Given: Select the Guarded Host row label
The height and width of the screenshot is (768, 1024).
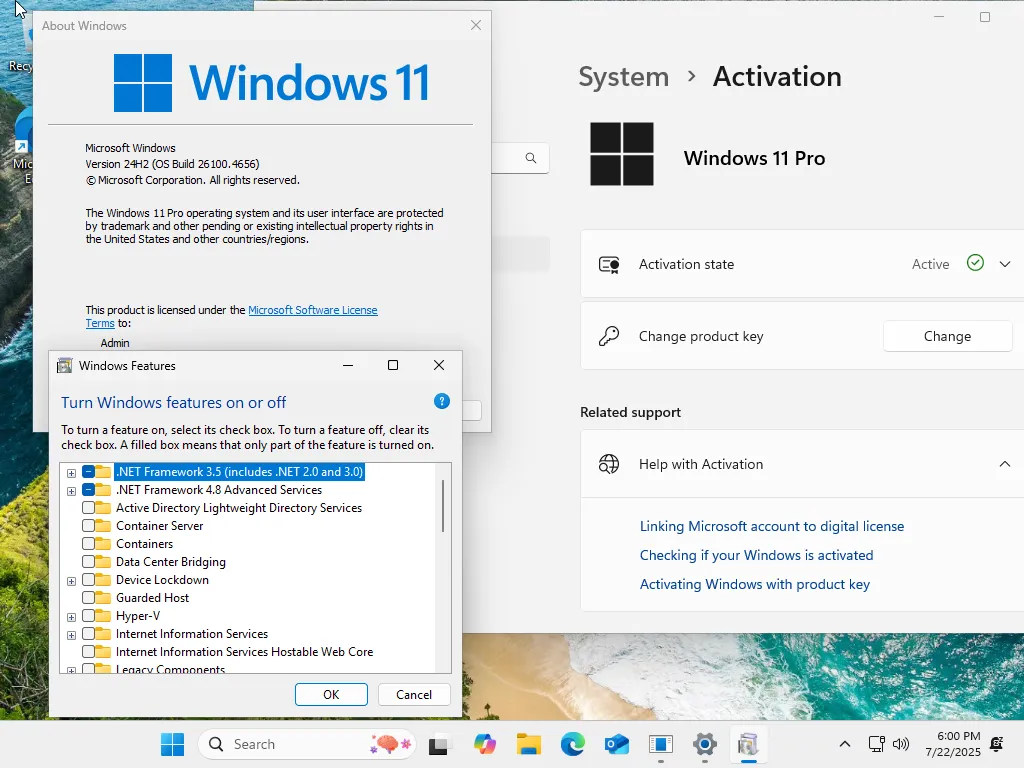Looking at the screenshot, I should pos(152,598).
